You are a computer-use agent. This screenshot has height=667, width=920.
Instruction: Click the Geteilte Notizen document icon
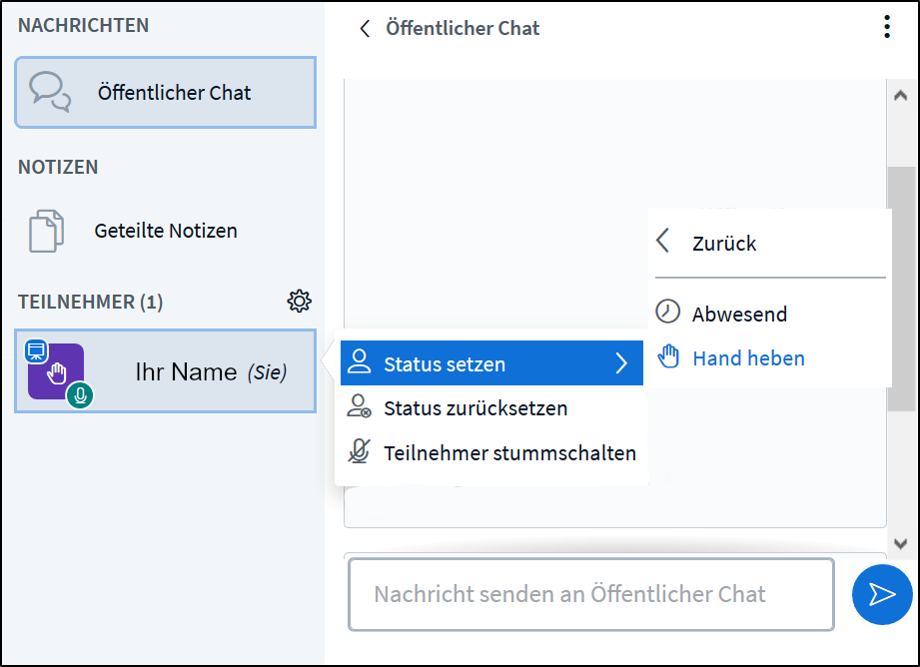46,231
